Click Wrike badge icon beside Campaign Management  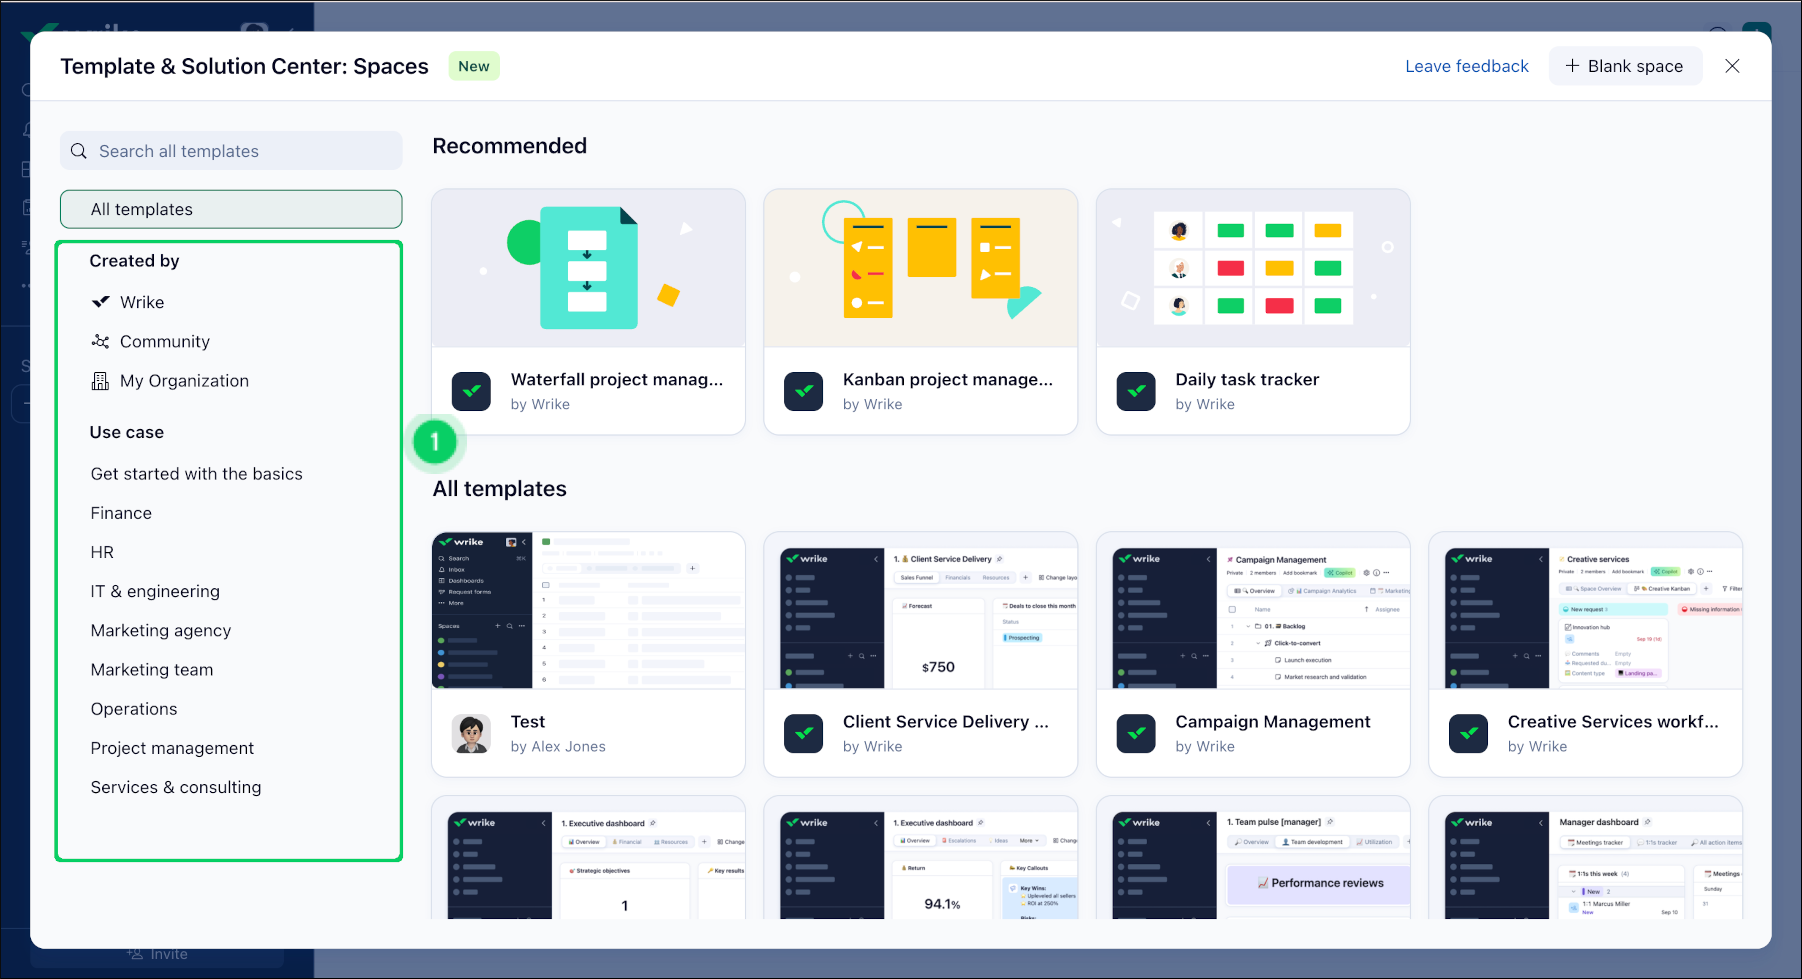pyautogui.click(x=1135, y=734)
